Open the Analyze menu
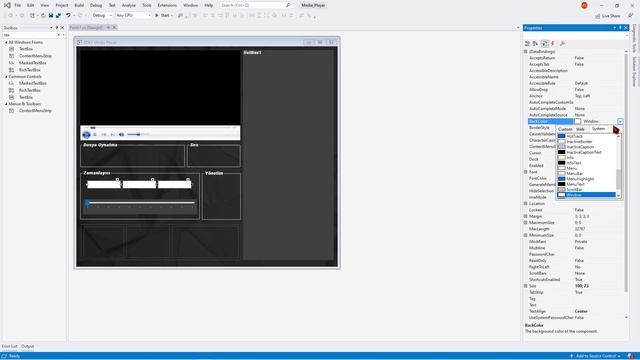This screenshot has width=640, height=360. (129, 5)
